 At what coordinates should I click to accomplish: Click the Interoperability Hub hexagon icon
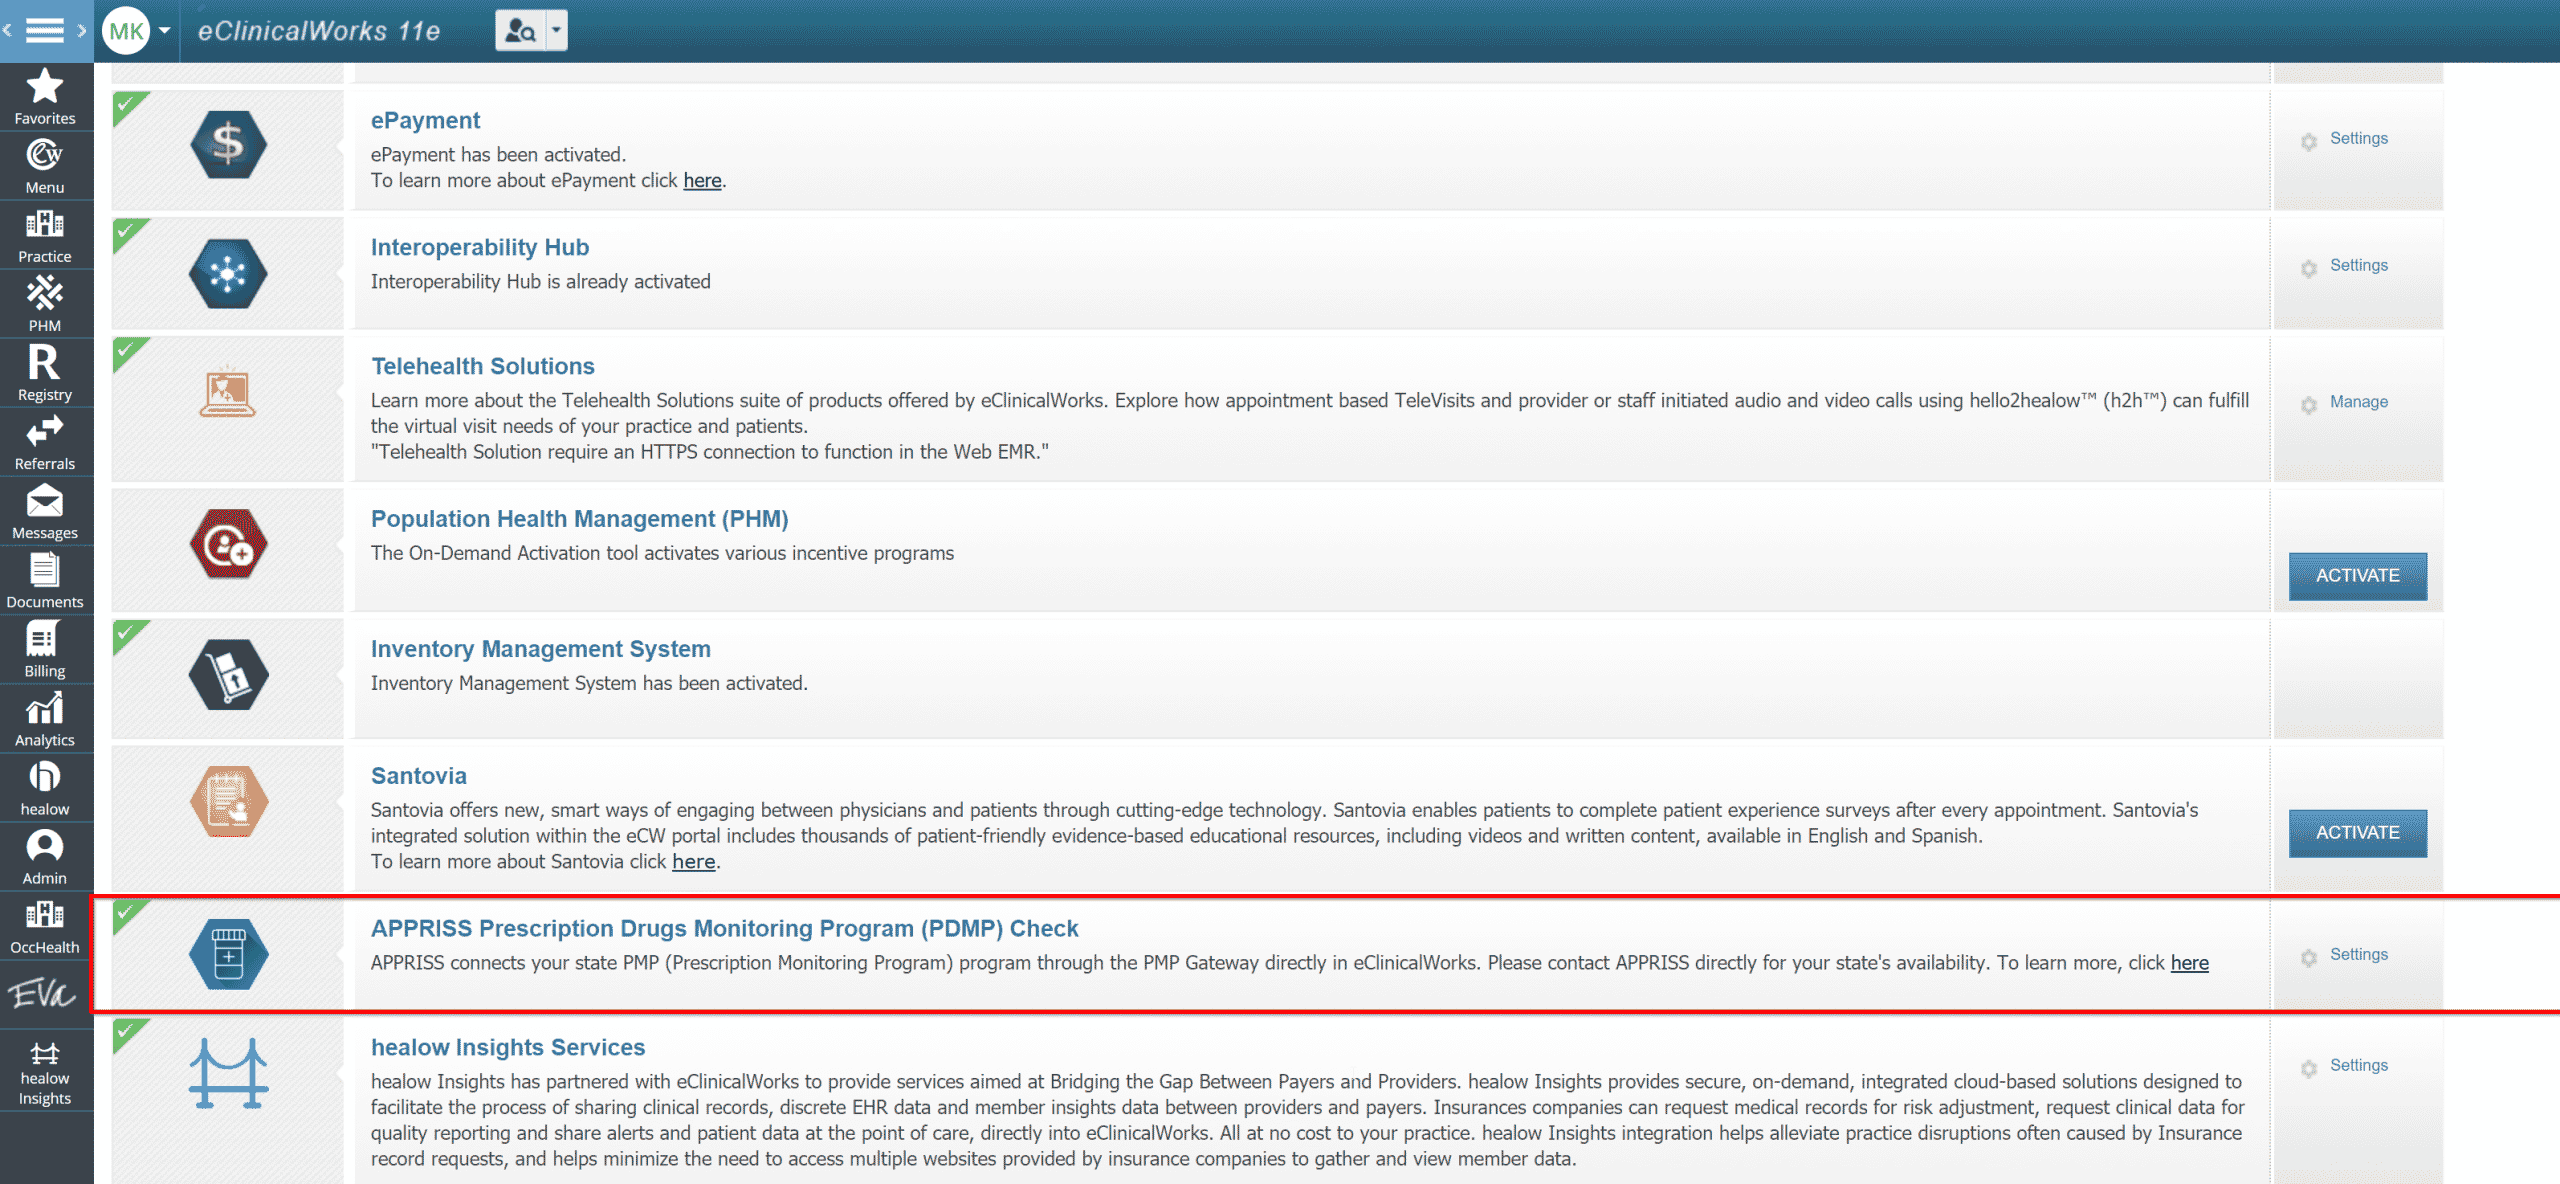point(228,273)
